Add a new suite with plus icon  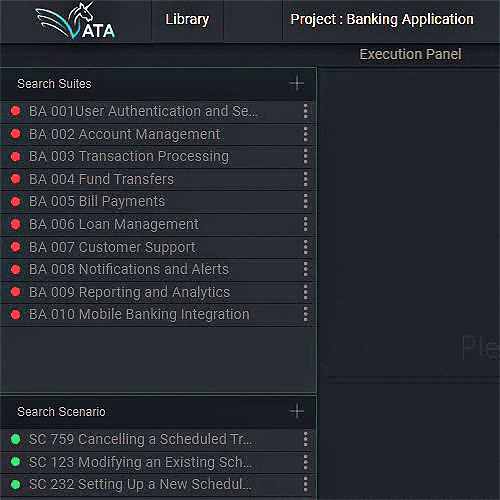[x=297, y=83]
